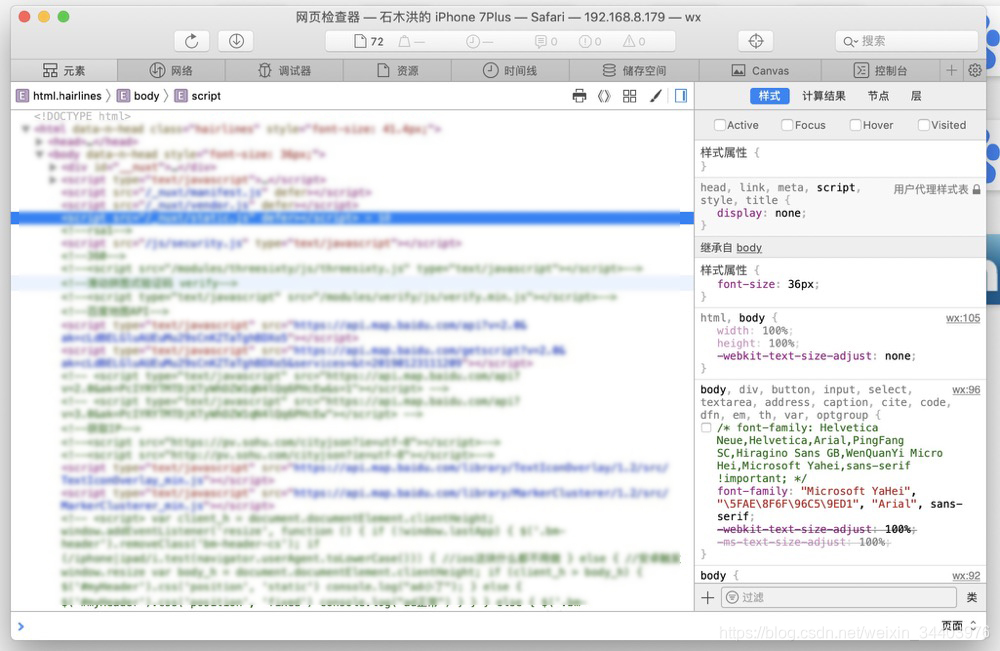Enable the Active pseudo-class checkbox
The image size is (1000, 651).
tap(719, 125)
